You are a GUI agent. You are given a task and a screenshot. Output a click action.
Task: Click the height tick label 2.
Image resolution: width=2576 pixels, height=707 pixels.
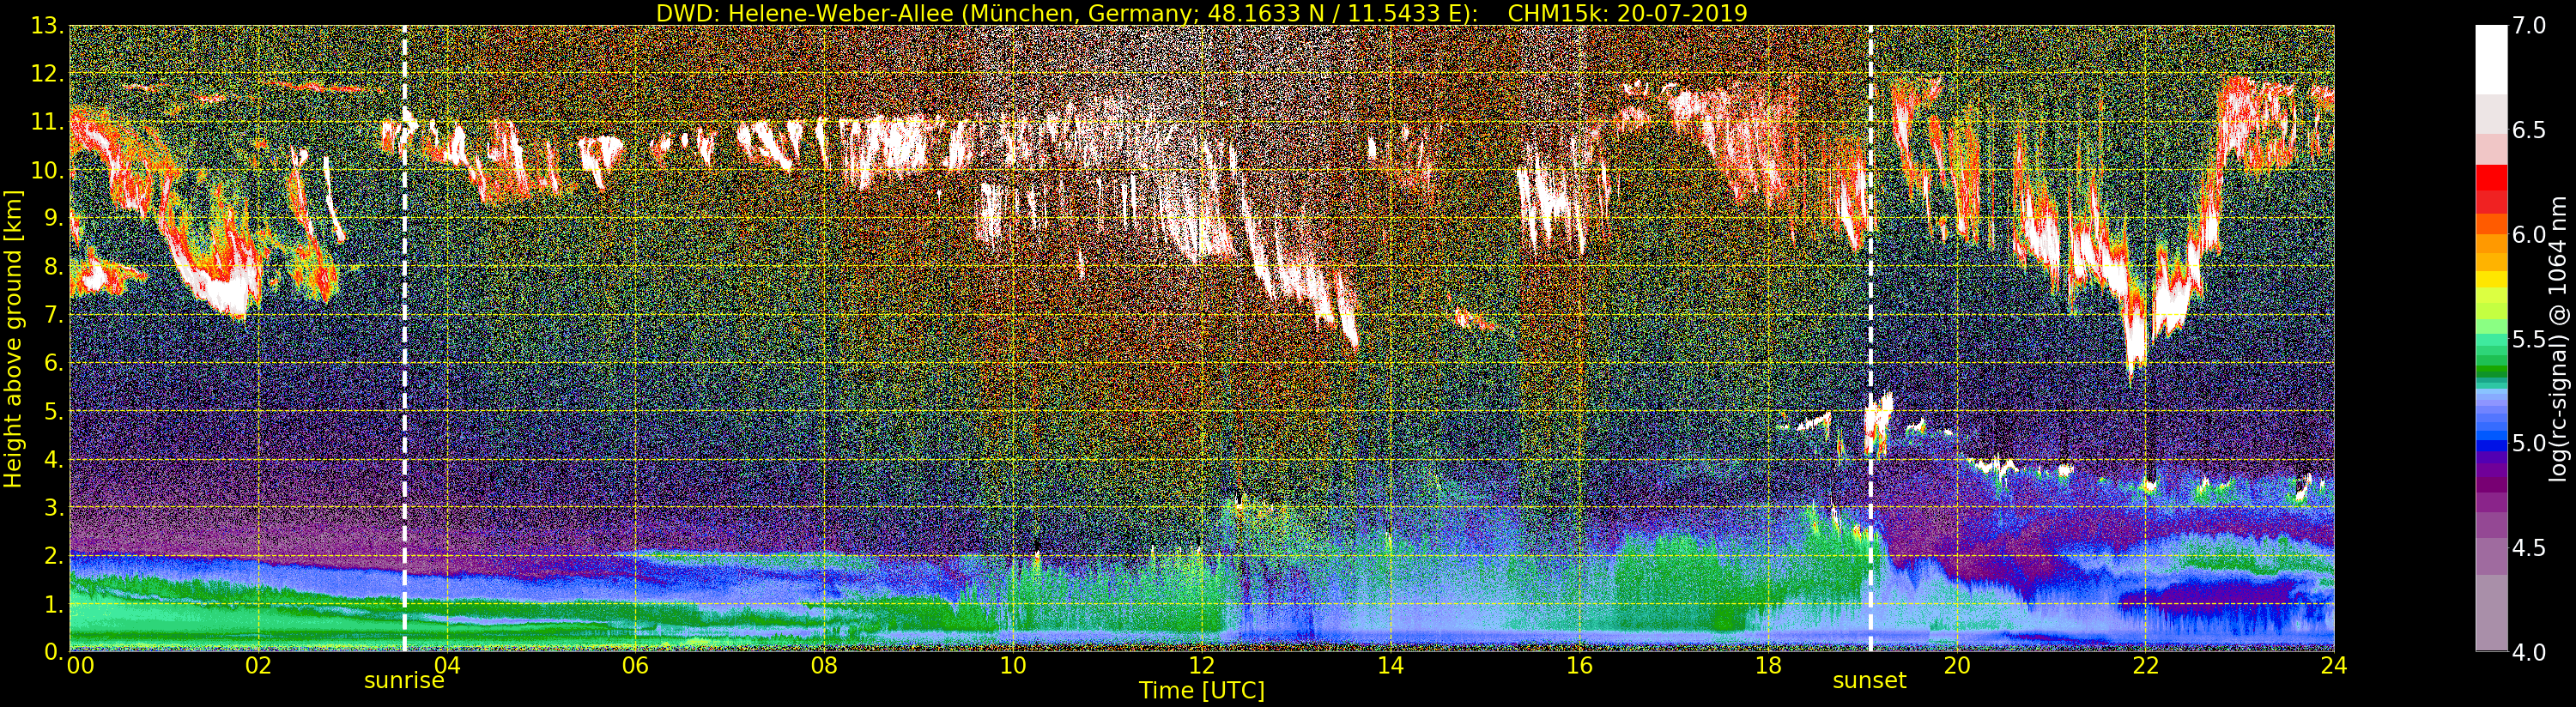(x=52, y=556)
